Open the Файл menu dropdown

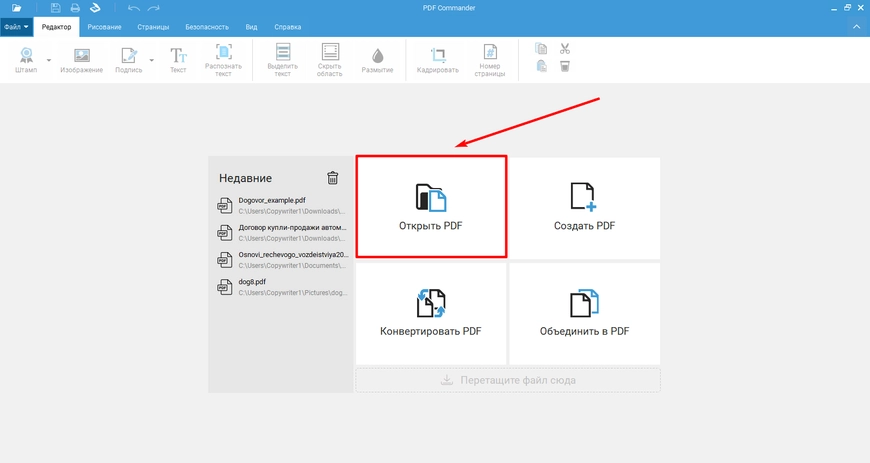[x=17, y=27]
